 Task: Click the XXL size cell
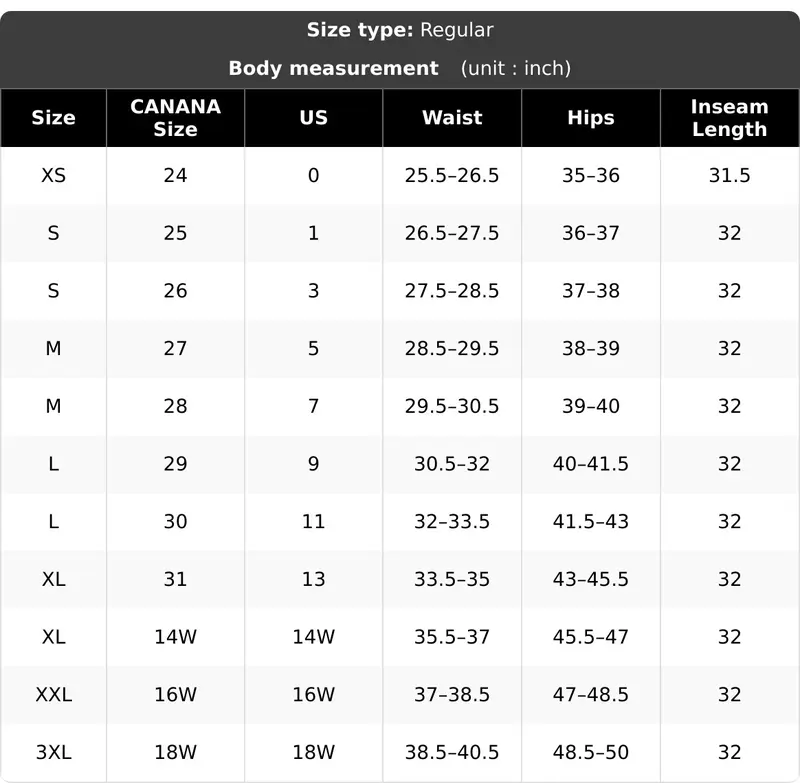click(54, 695)
